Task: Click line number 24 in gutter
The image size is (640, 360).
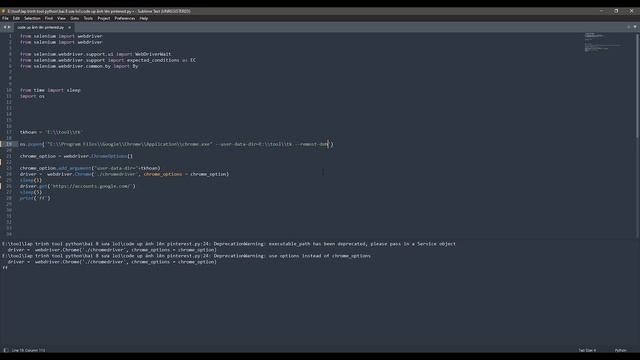Action: [9, 174]
